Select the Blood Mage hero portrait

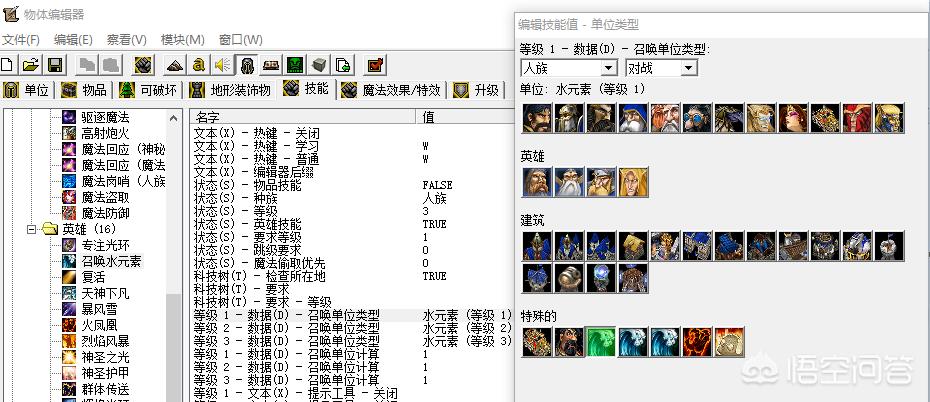coord(633,182)
